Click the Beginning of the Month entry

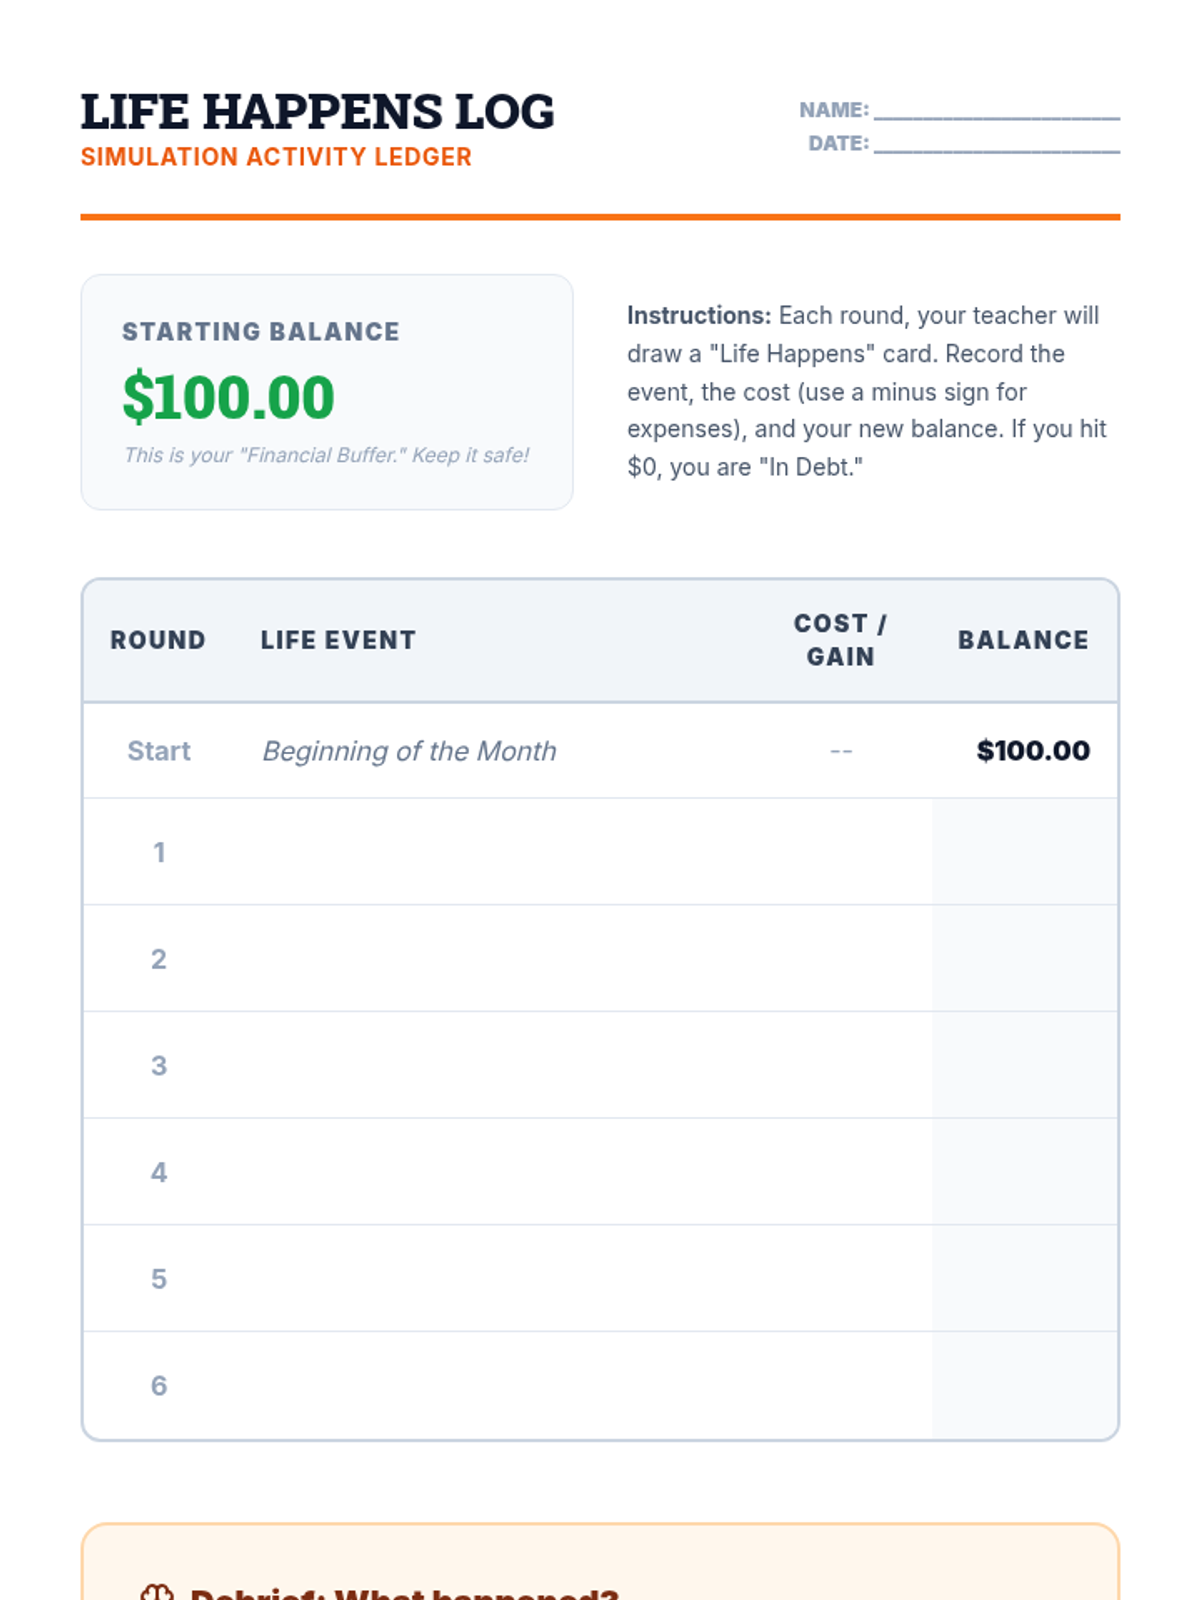pos(409,751)
